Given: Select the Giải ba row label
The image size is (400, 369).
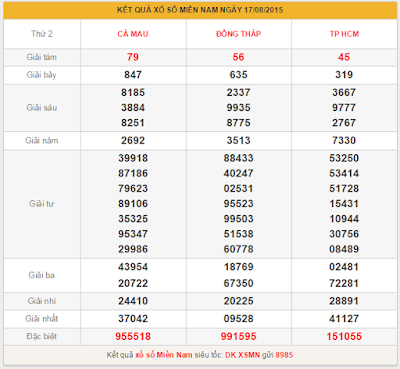Looking at the screenshot, I should (x=42, y=275).
